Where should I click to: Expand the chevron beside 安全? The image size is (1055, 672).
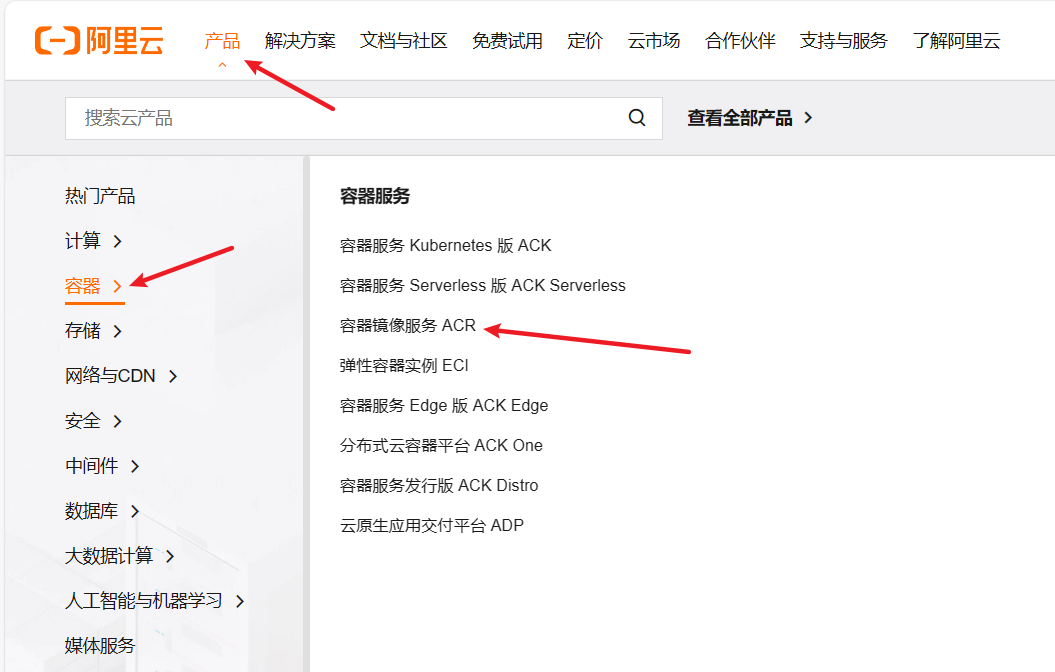click(x=118, y=421)
